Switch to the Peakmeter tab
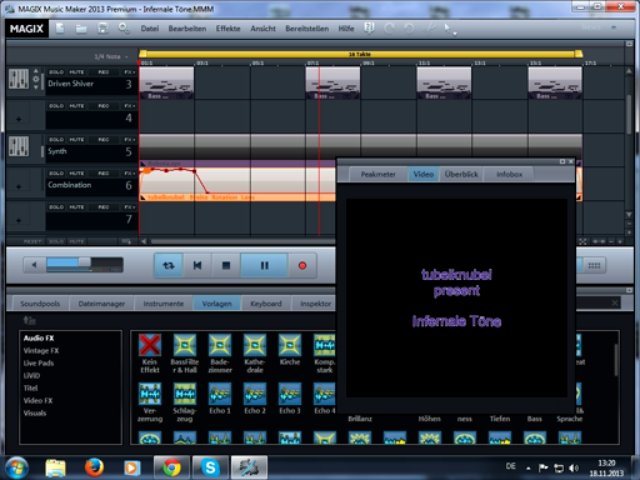The width and height of the screenshot is (640, 480). [378, 174]
